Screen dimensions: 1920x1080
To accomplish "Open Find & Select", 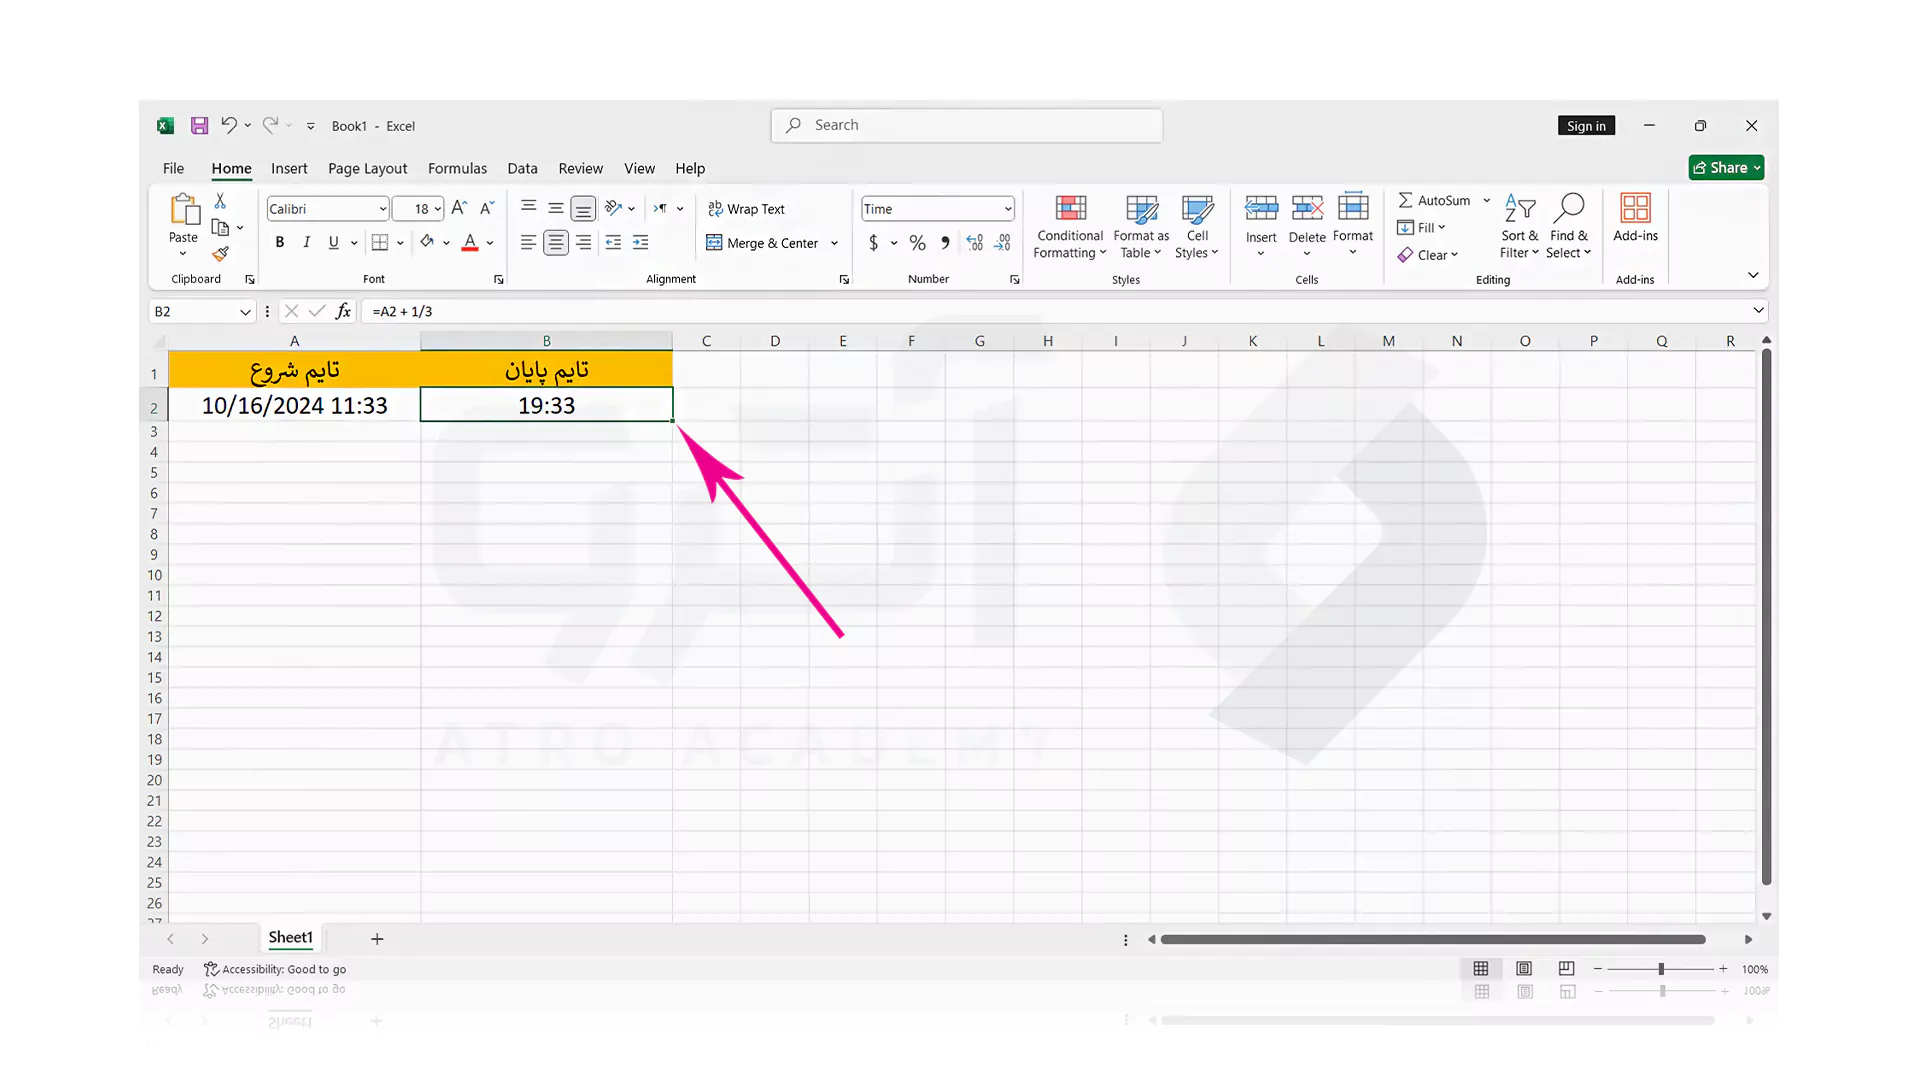I will [x=1569, y=227].
